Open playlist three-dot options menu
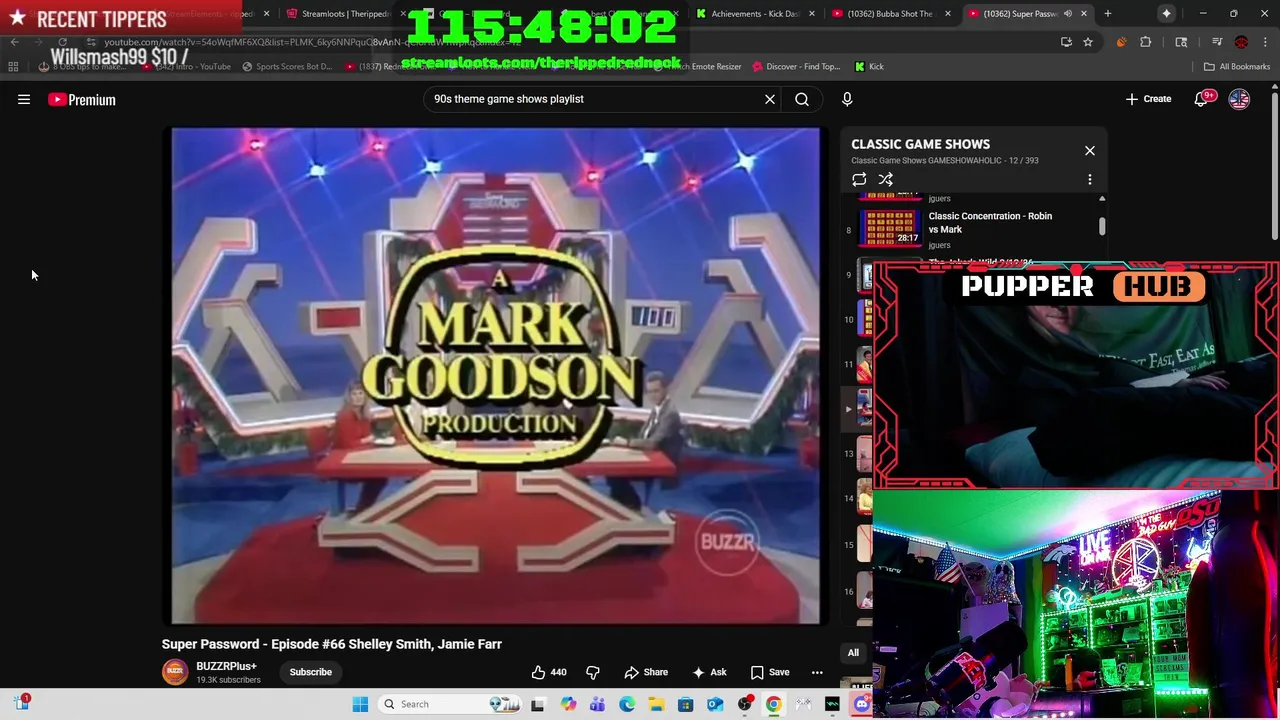The height and width of the screenshot is (720, 1280). coord(1090,180)
